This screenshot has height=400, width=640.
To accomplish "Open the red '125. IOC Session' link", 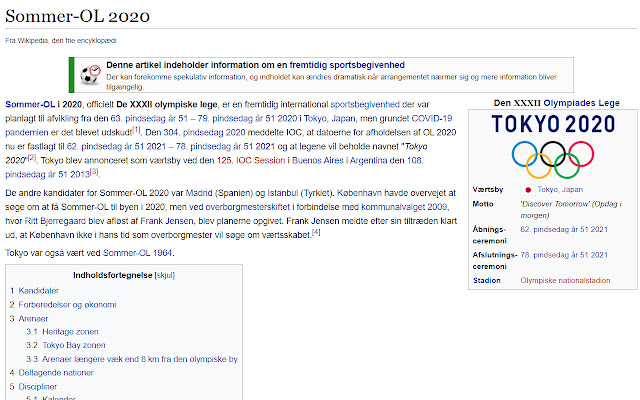I will tap(251, 160).
